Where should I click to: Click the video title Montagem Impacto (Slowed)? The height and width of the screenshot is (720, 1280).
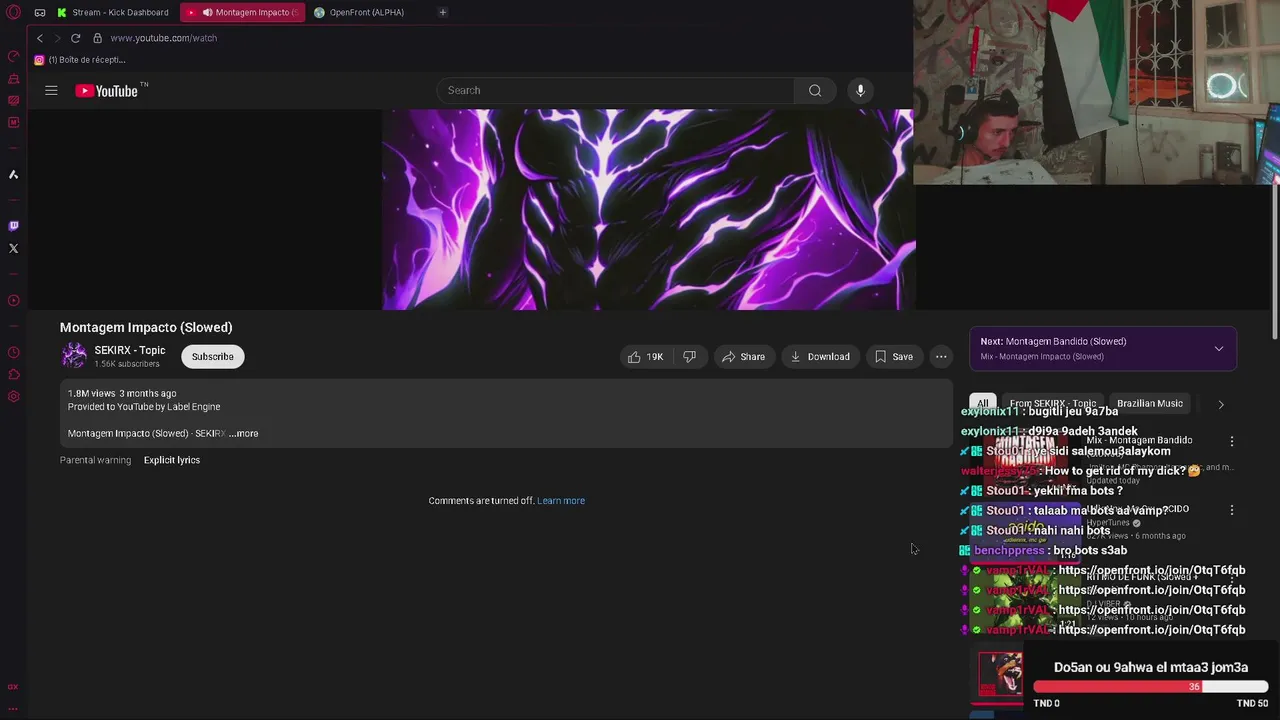(146, 327)
